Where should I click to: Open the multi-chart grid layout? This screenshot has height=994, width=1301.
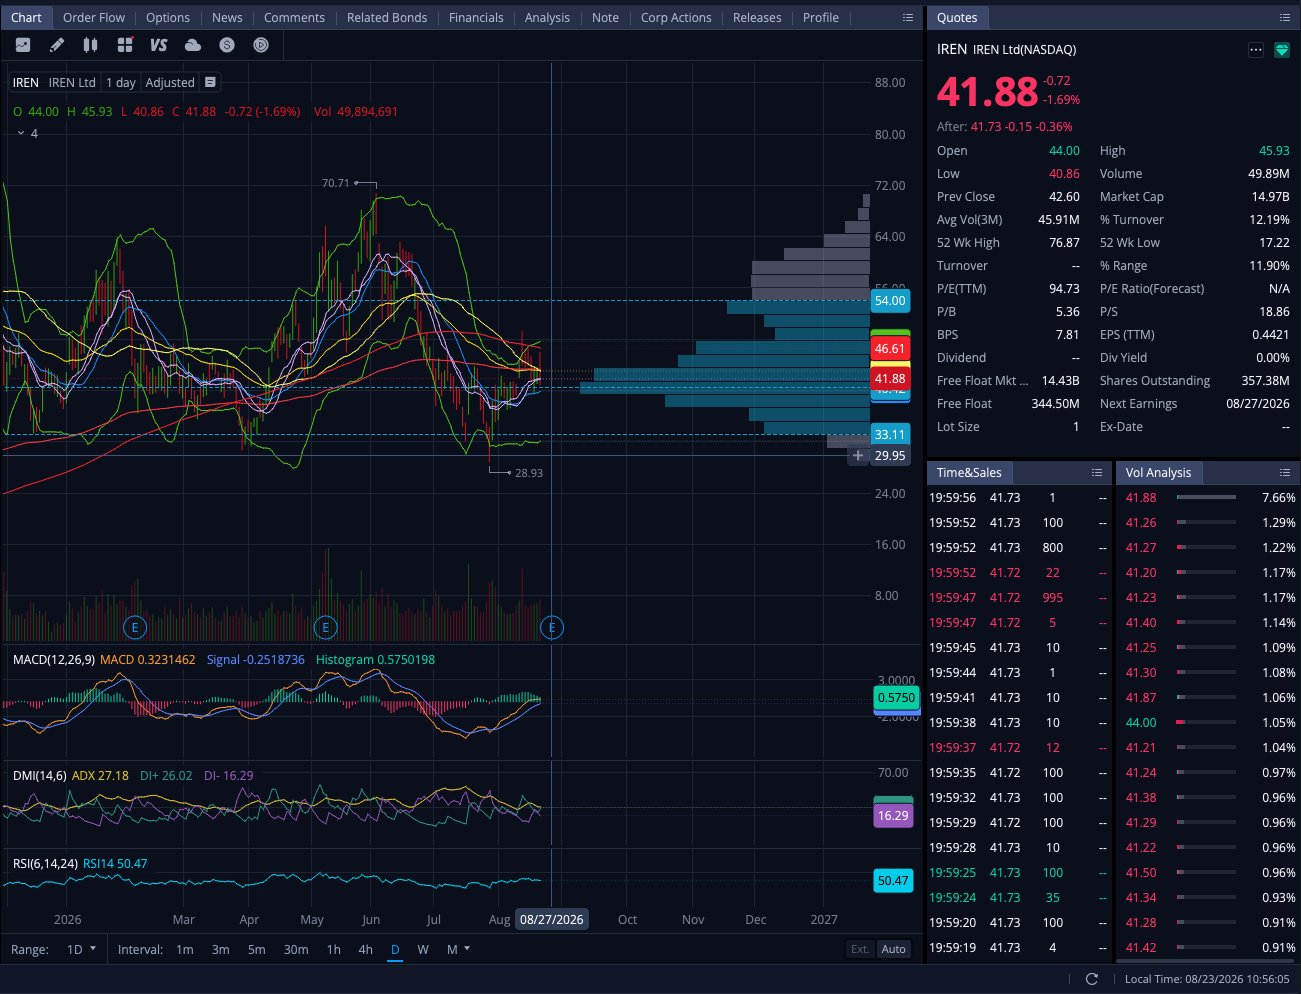(x=125, y=45)
